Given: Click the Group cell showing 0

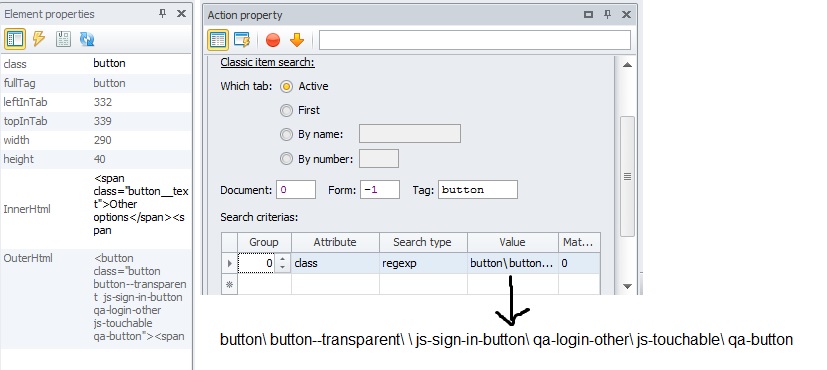Looking at the screenshot, I should 257,263.
